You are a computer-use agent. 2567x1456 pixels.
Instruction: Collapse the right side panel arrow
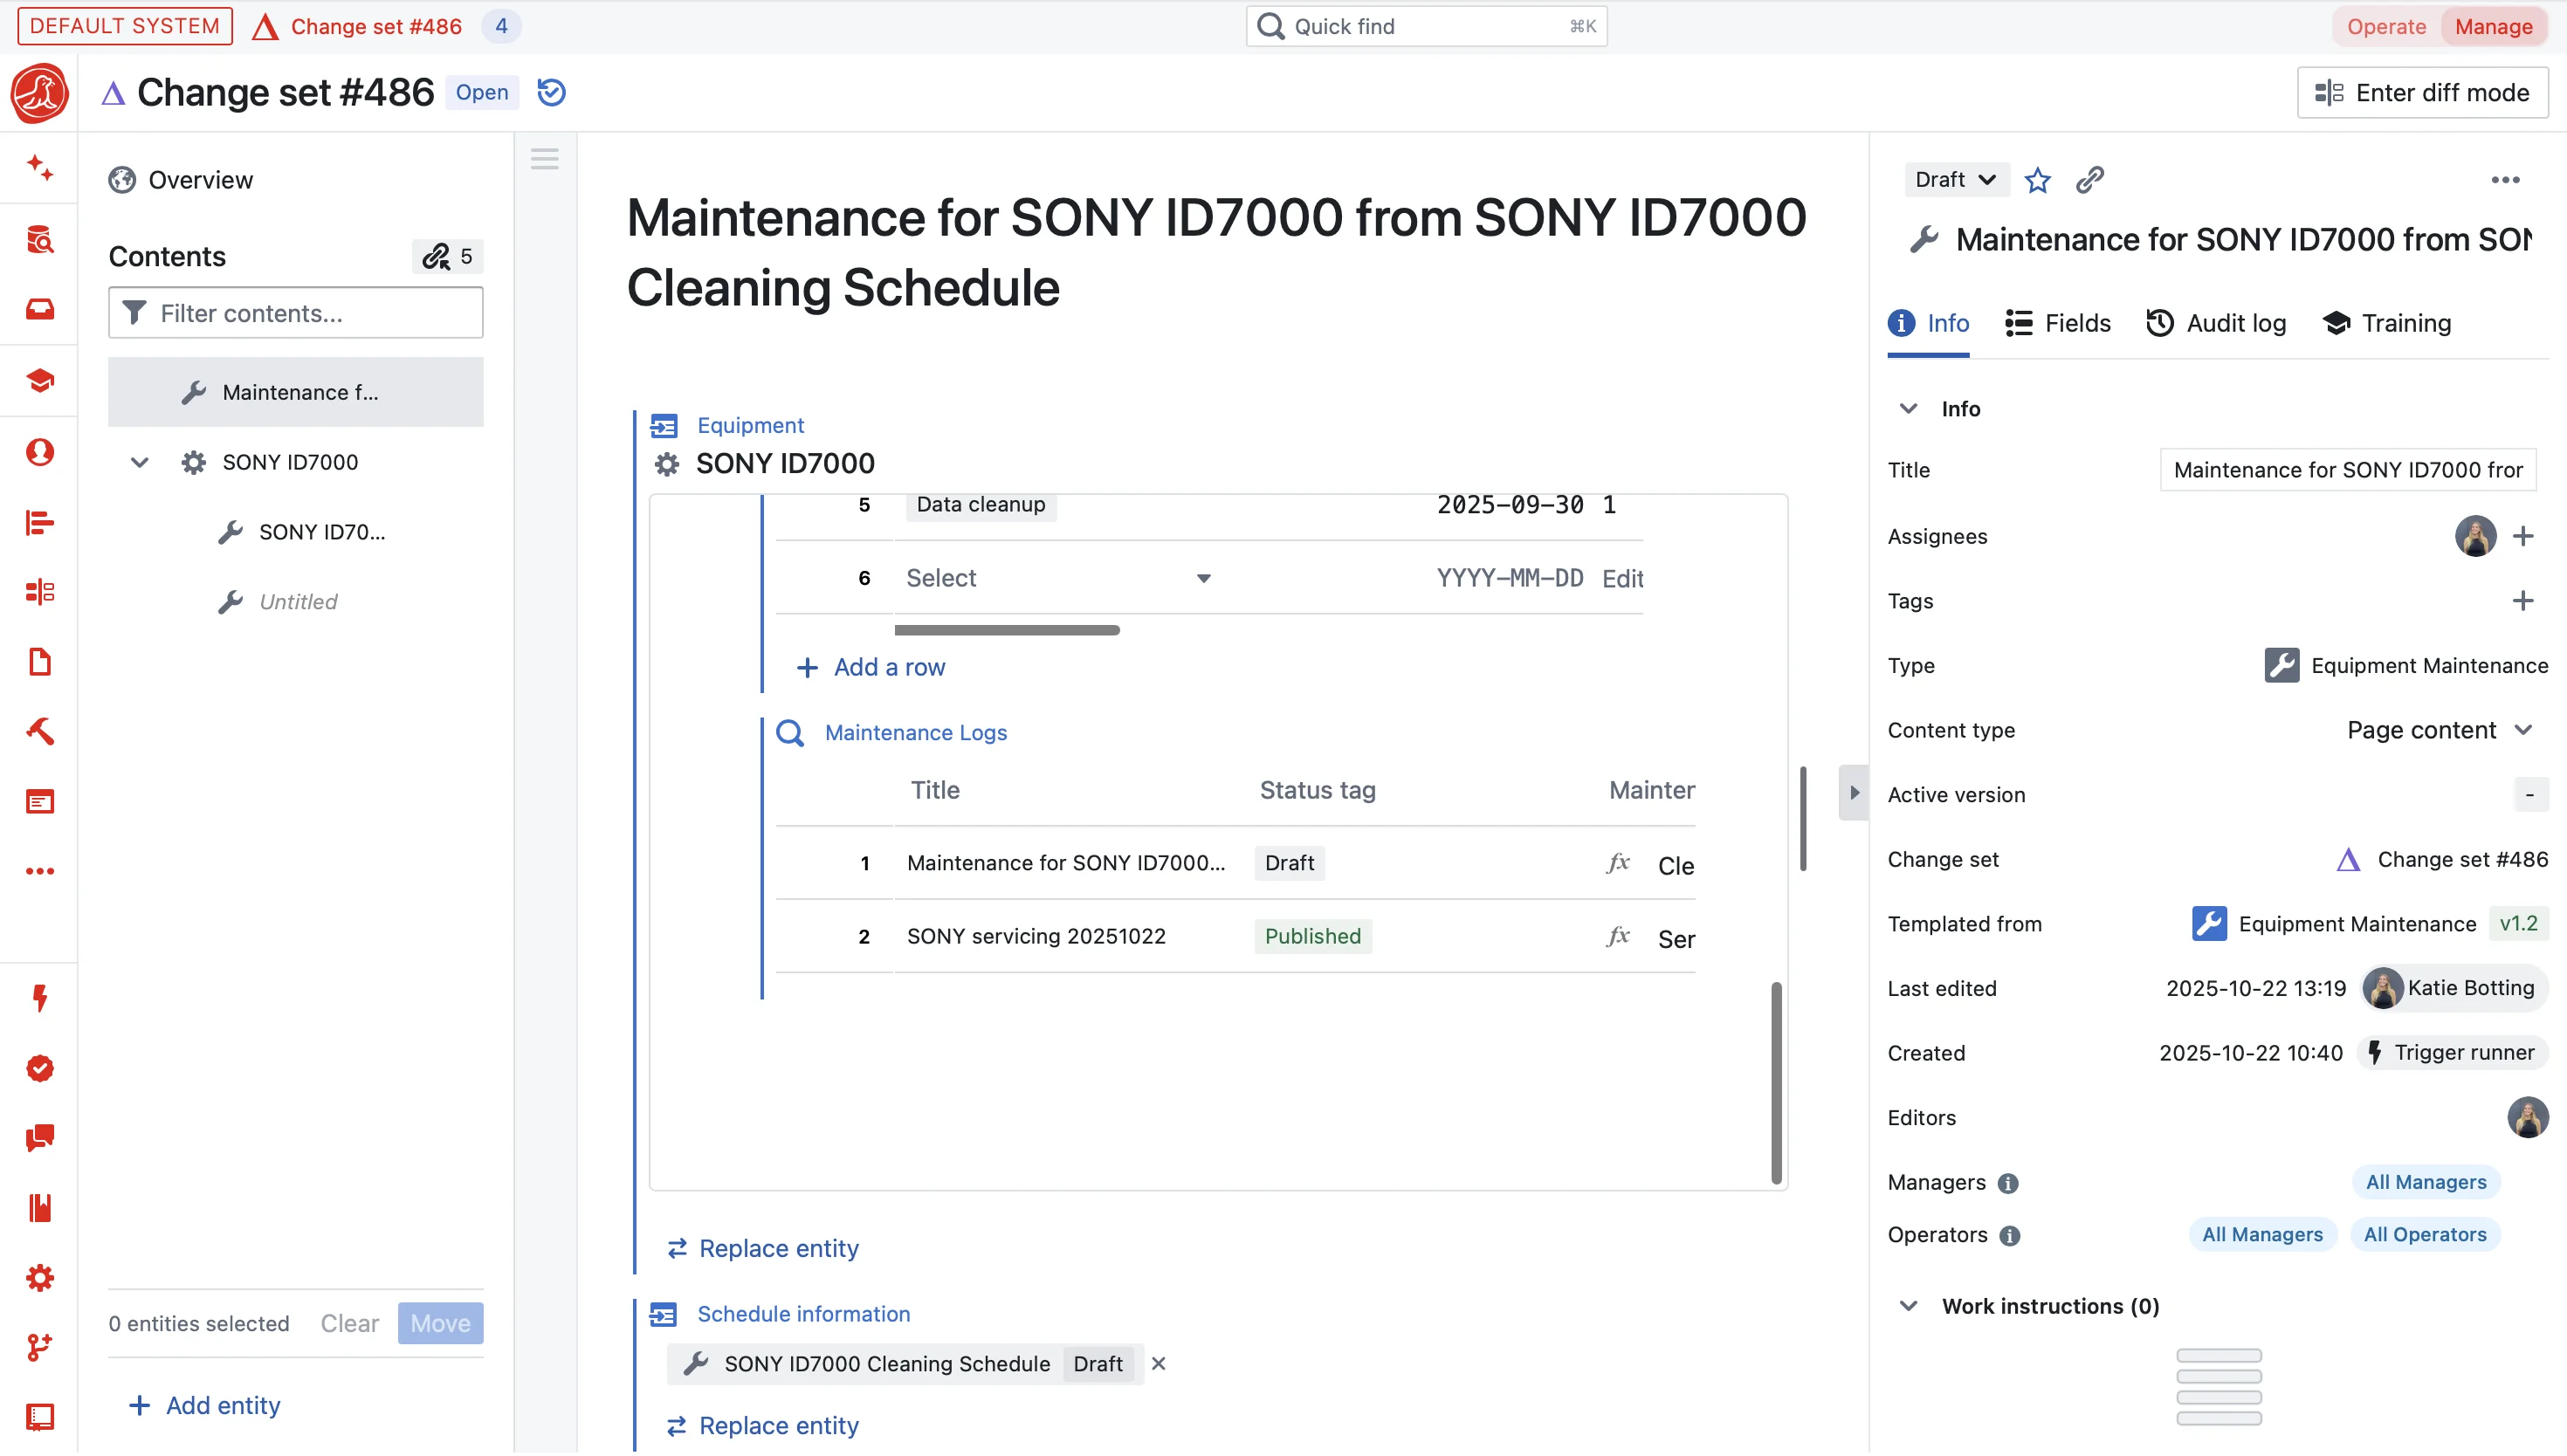[x=1854, y=792]
